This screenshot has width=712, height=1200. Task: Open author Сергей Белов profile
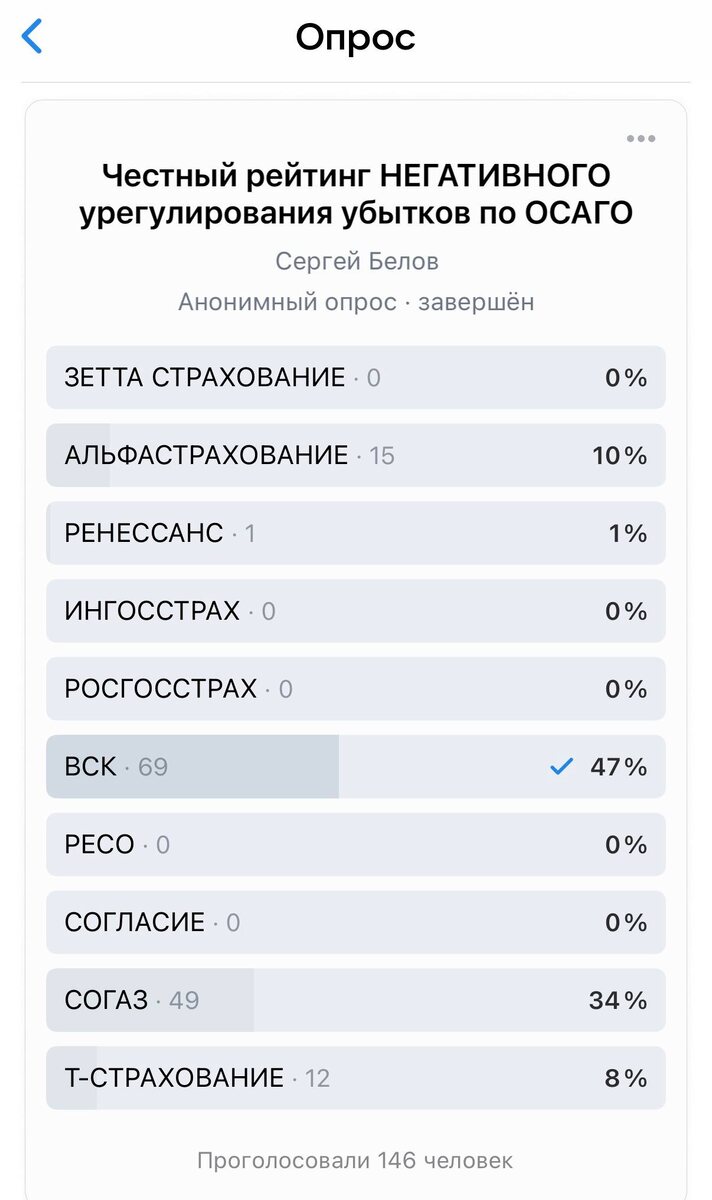coord(357,261)
